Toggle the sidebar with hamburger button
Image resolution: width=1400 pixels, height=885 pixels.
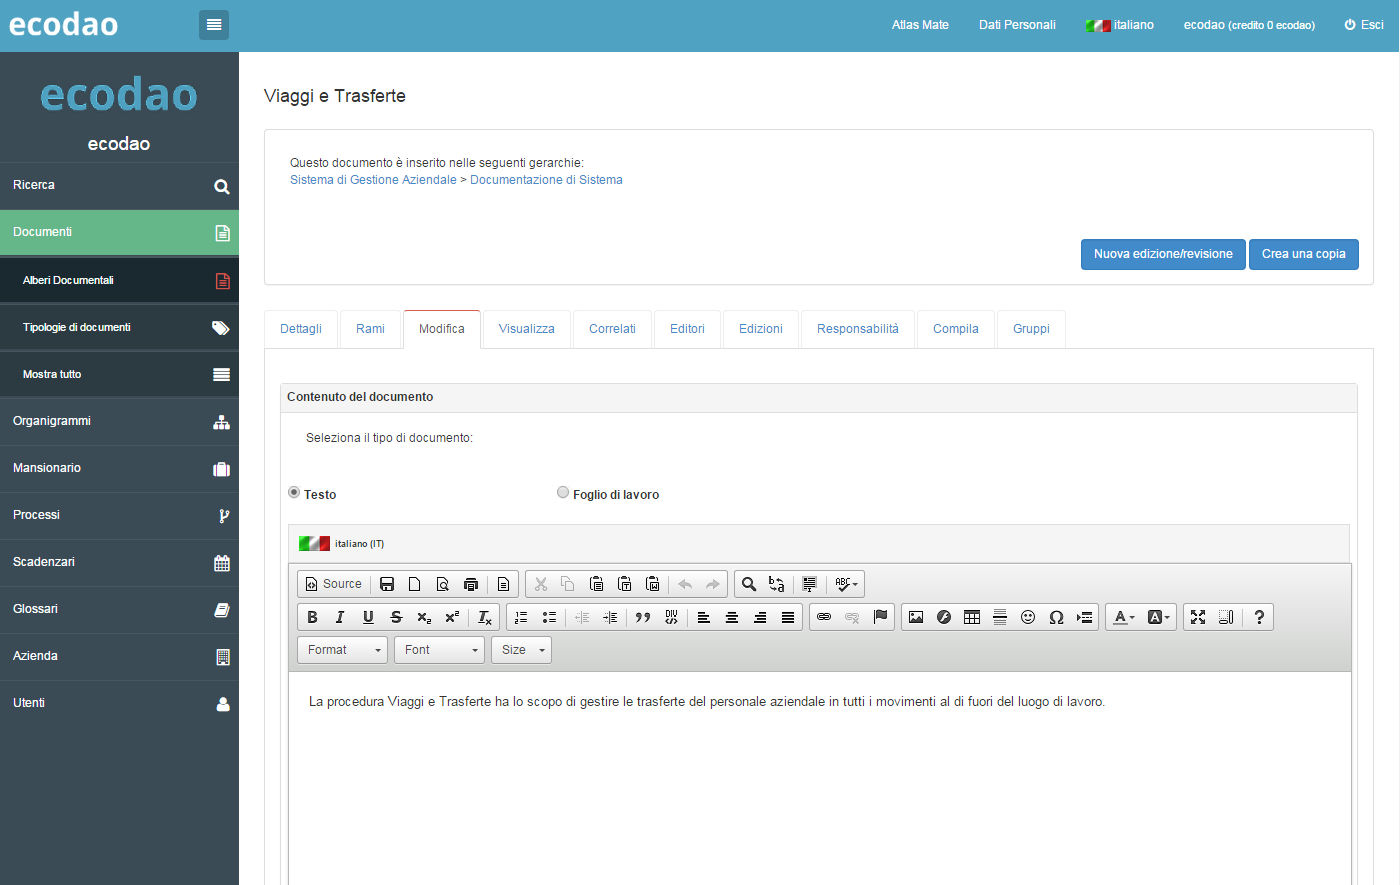coord(214,25)
